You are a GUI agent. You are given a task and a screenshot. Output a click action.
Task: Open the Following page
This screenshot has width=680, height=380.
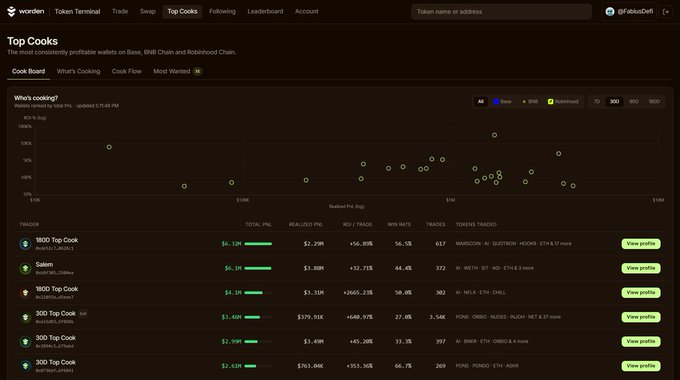point(222,12)
